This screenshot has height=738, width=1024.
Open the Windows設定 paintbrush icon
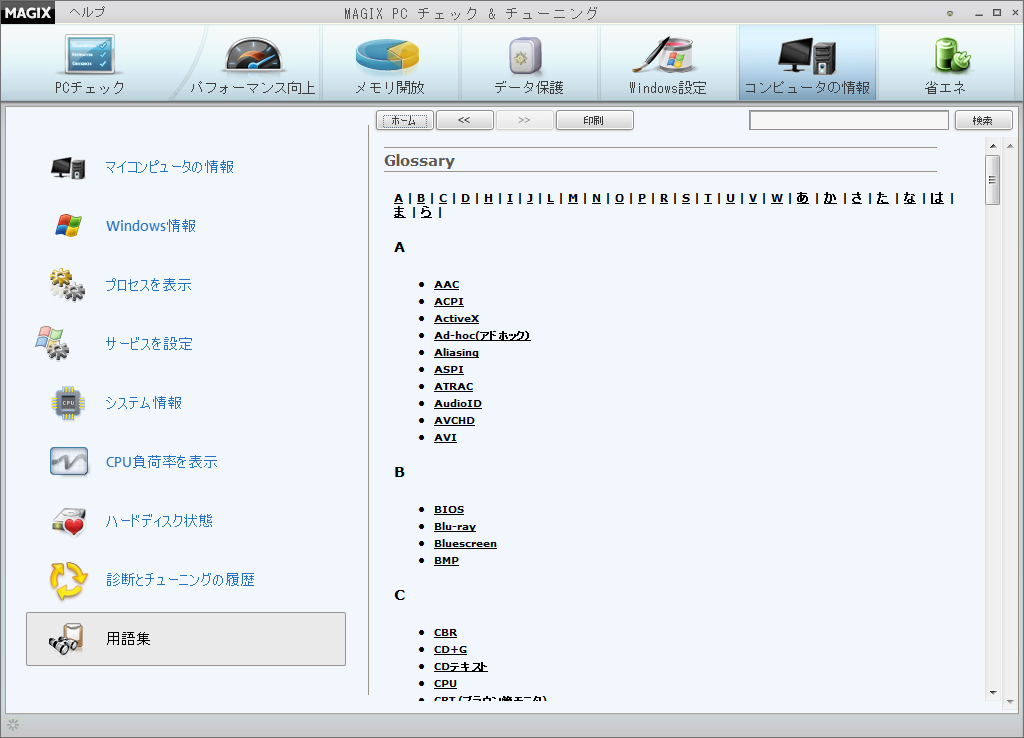(x=664, y=55)
